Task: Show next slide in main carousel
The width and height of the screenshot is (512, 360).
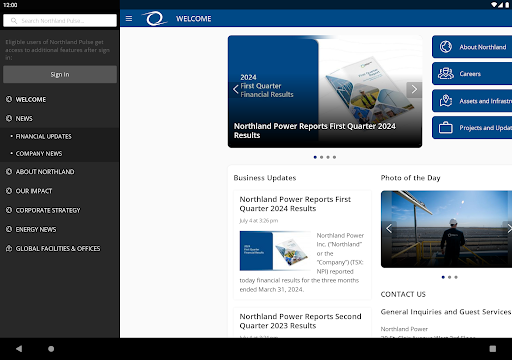Action: pyautogui.click(x=414, y=89)
